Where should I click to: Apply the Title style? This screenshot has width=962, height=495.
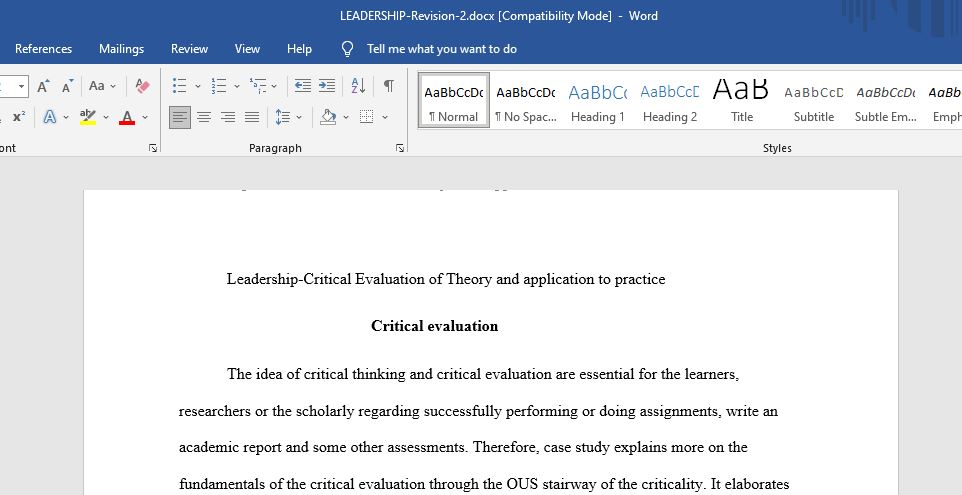(x=742, y=101)
